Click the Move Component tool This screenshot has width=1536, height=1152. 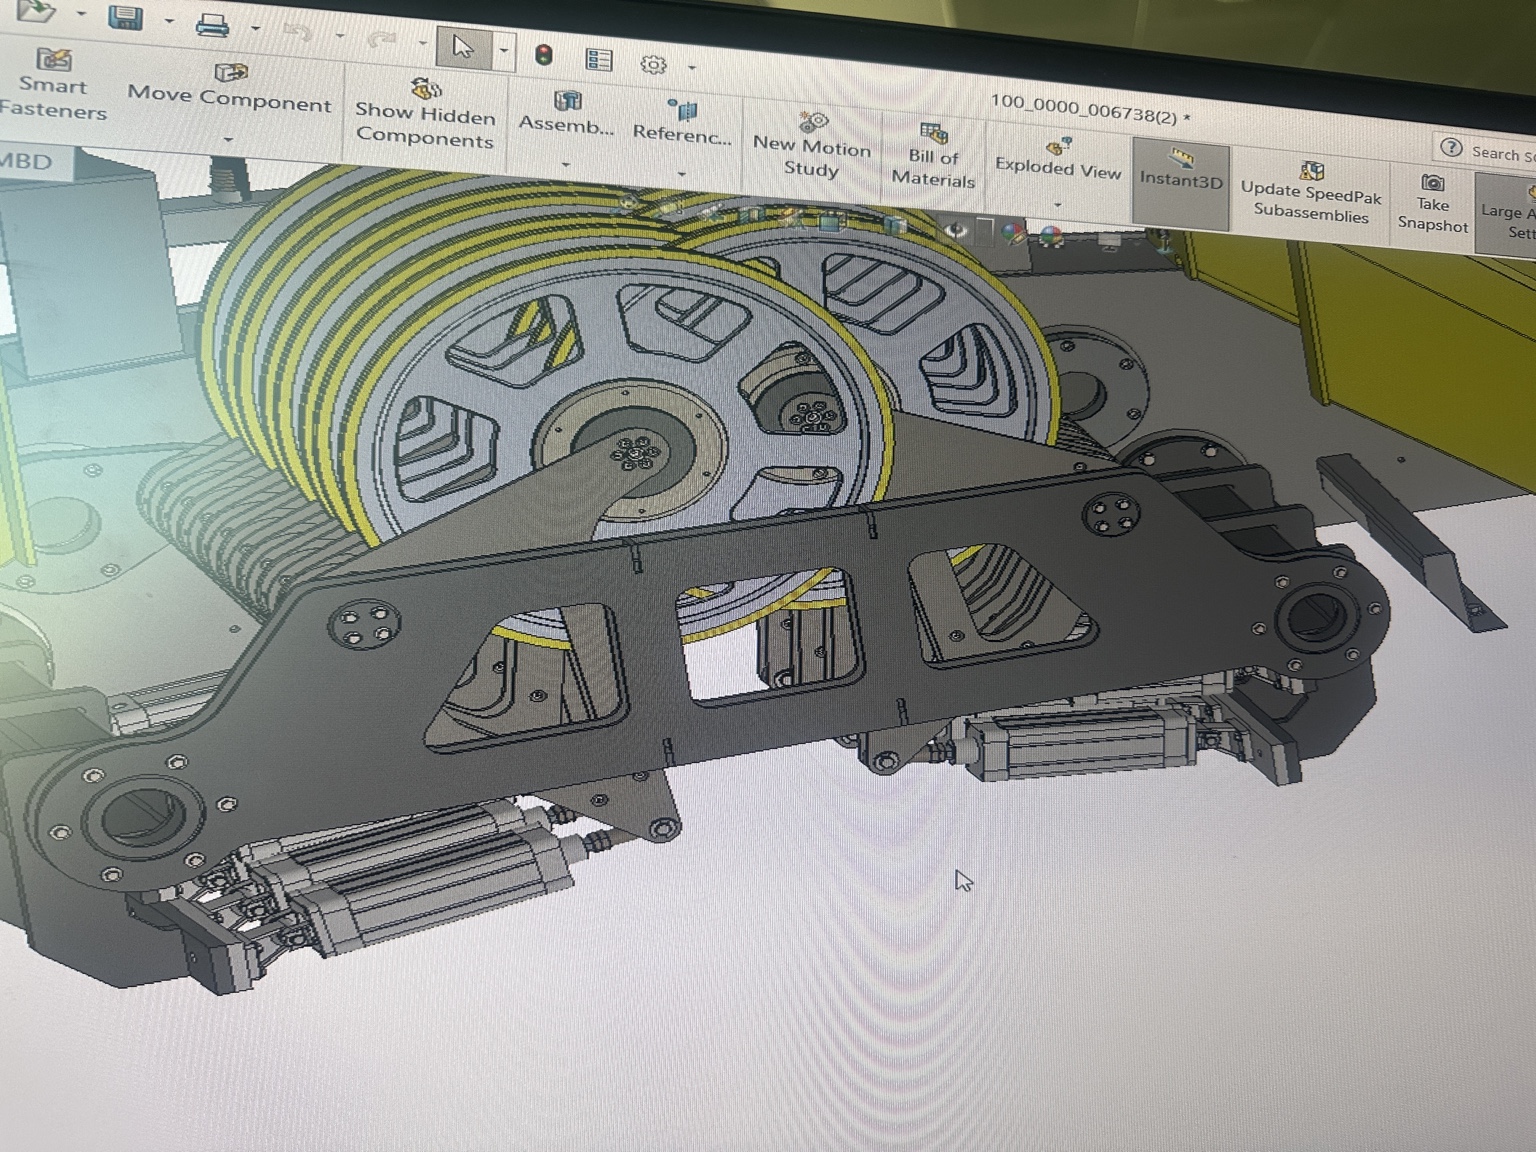229,90
